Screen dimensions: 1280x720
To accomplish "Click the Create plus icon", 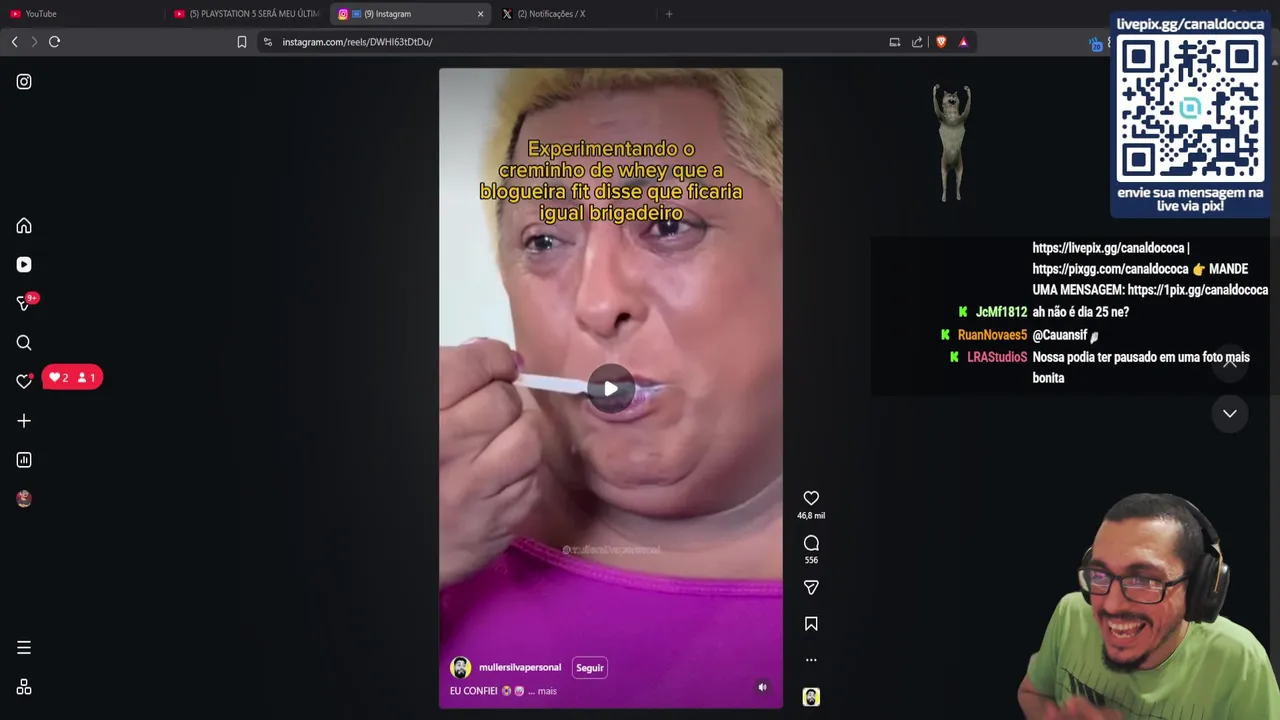I will [x=24, y=421].
